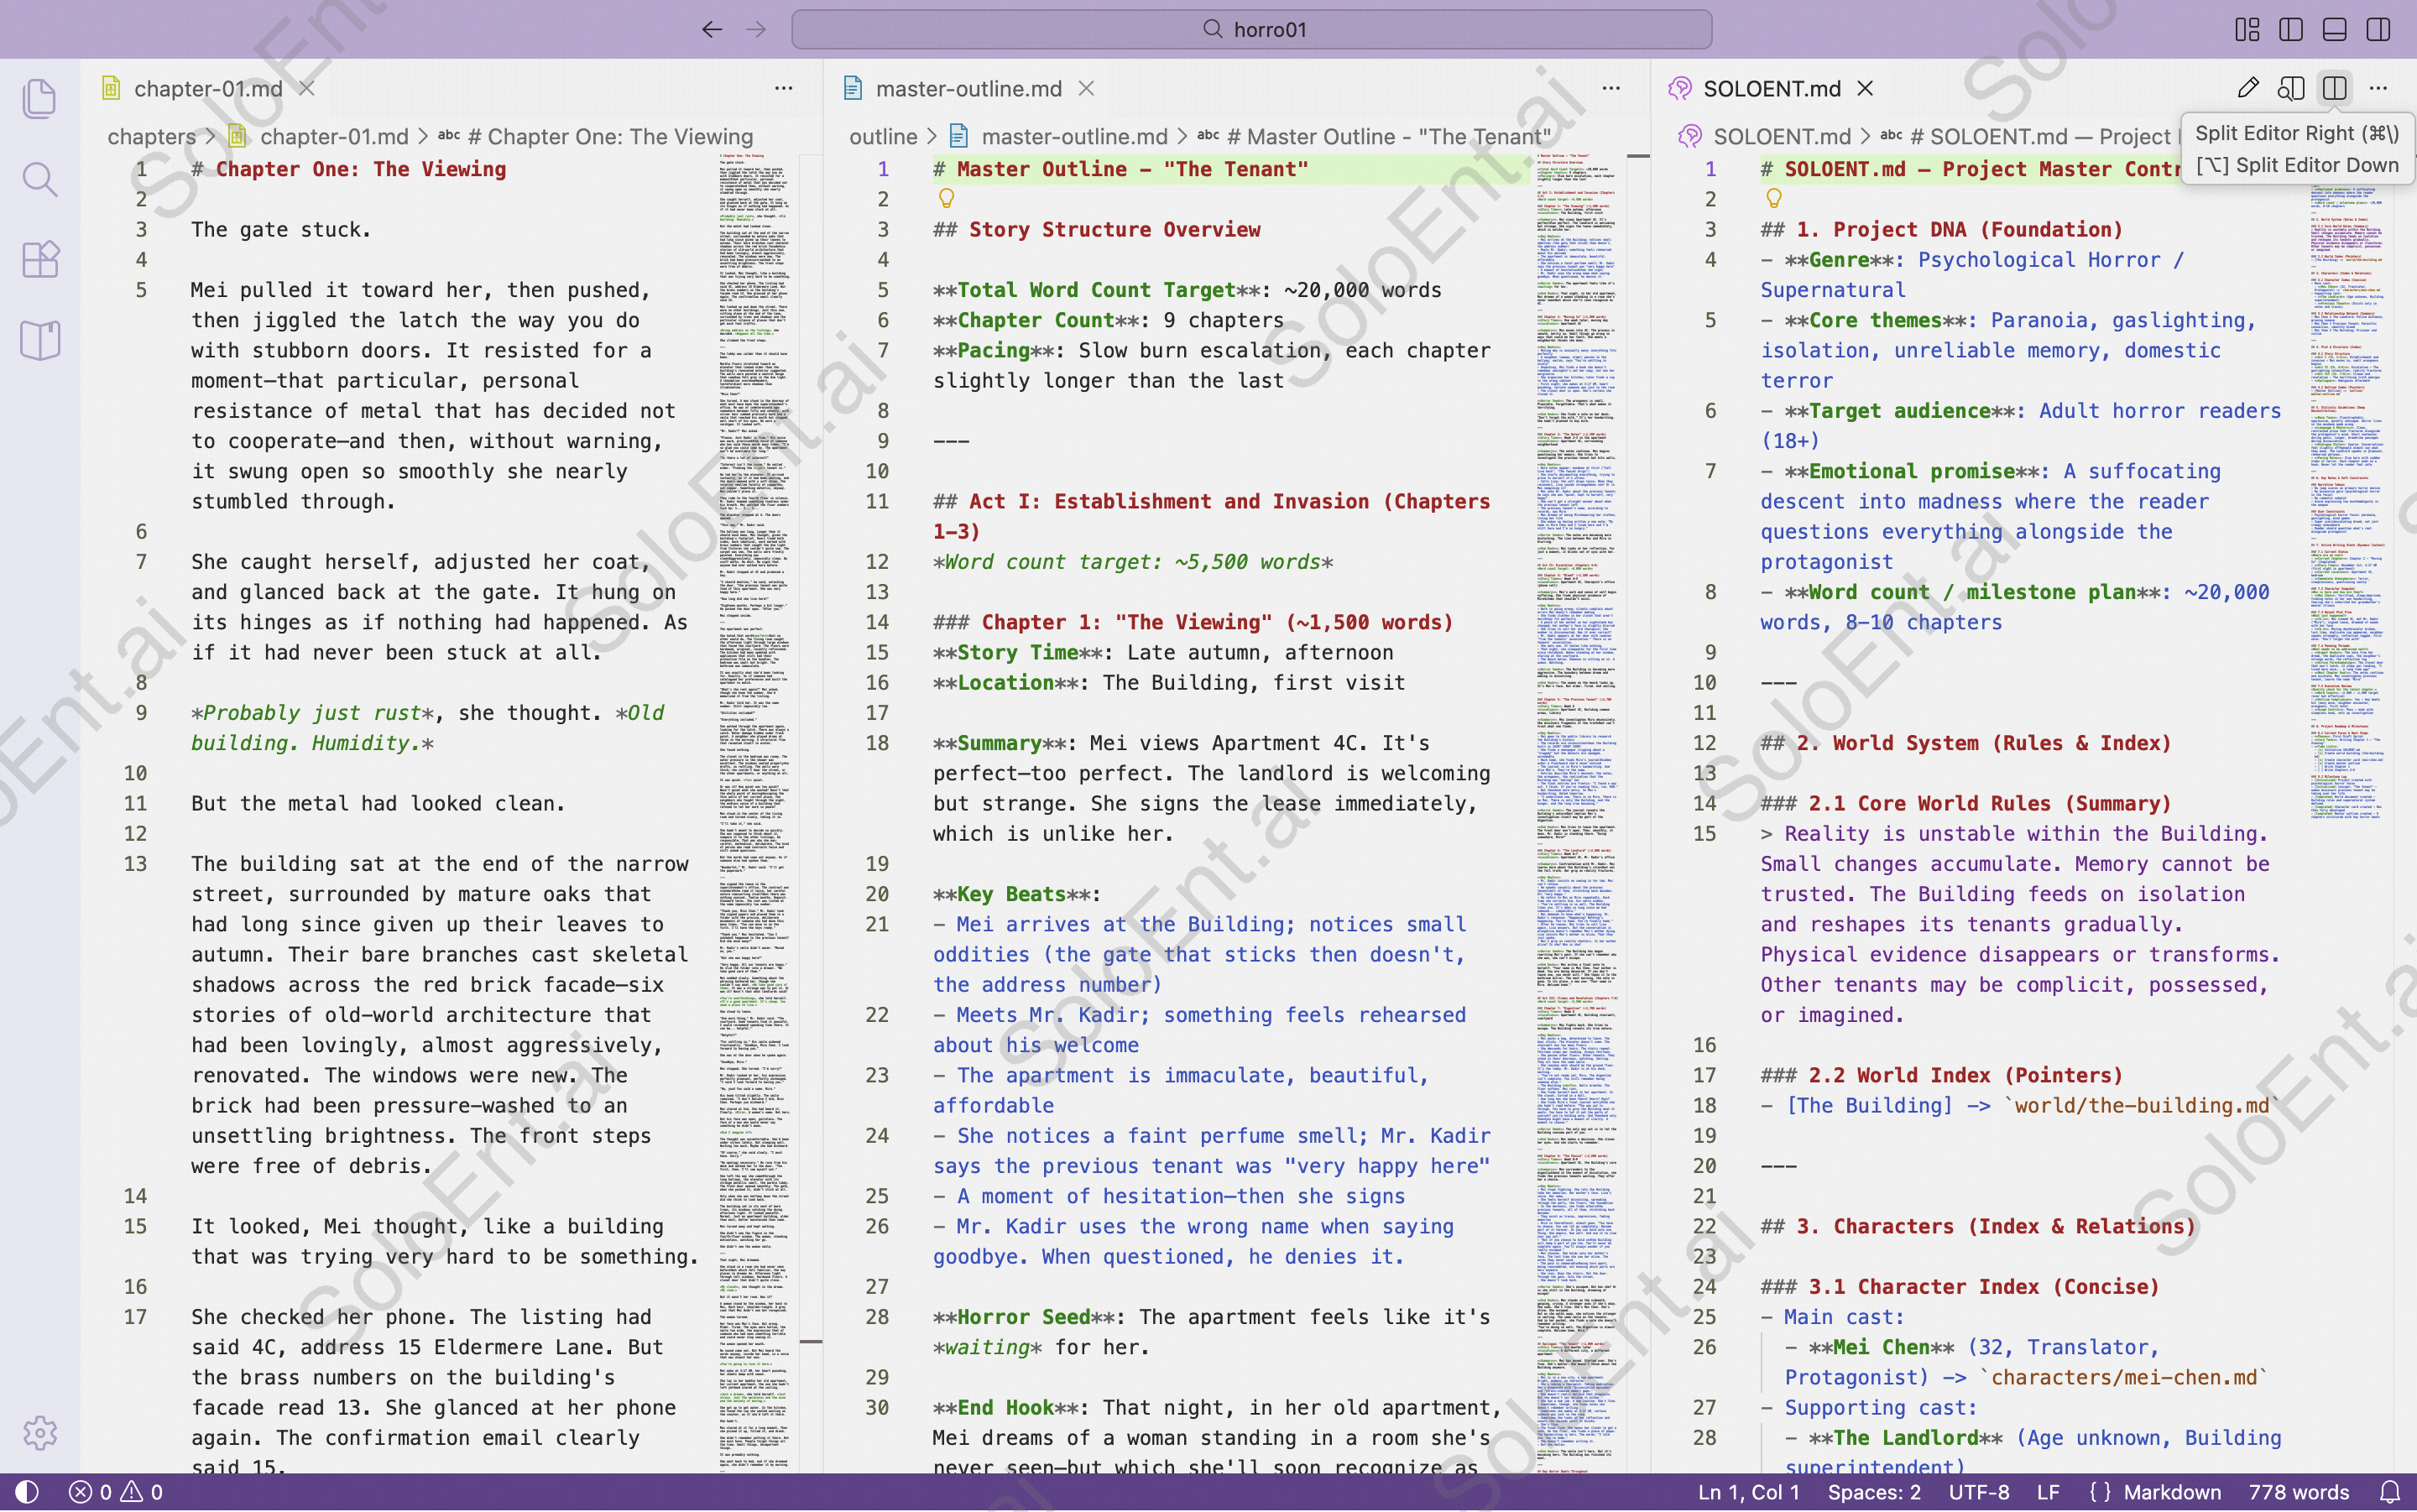Open the reading/book panel icon in the sidebar
2417x1512 pixels.
tap(39, 340)
